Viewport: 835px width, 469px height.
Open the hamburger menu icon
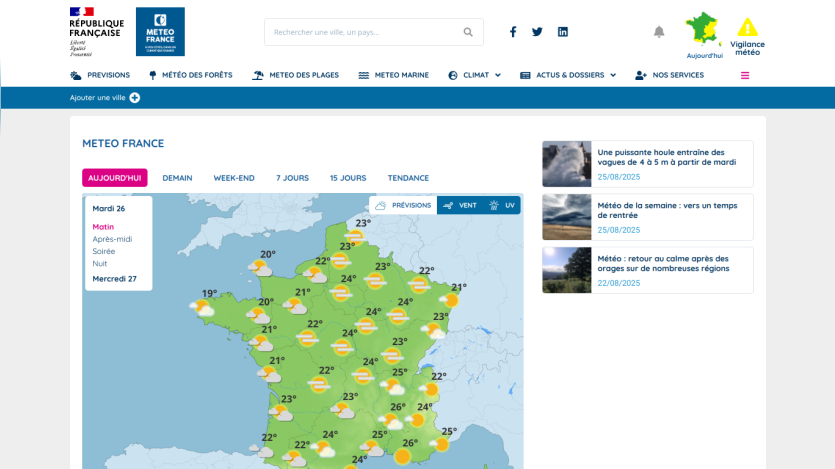click(745, 76)
